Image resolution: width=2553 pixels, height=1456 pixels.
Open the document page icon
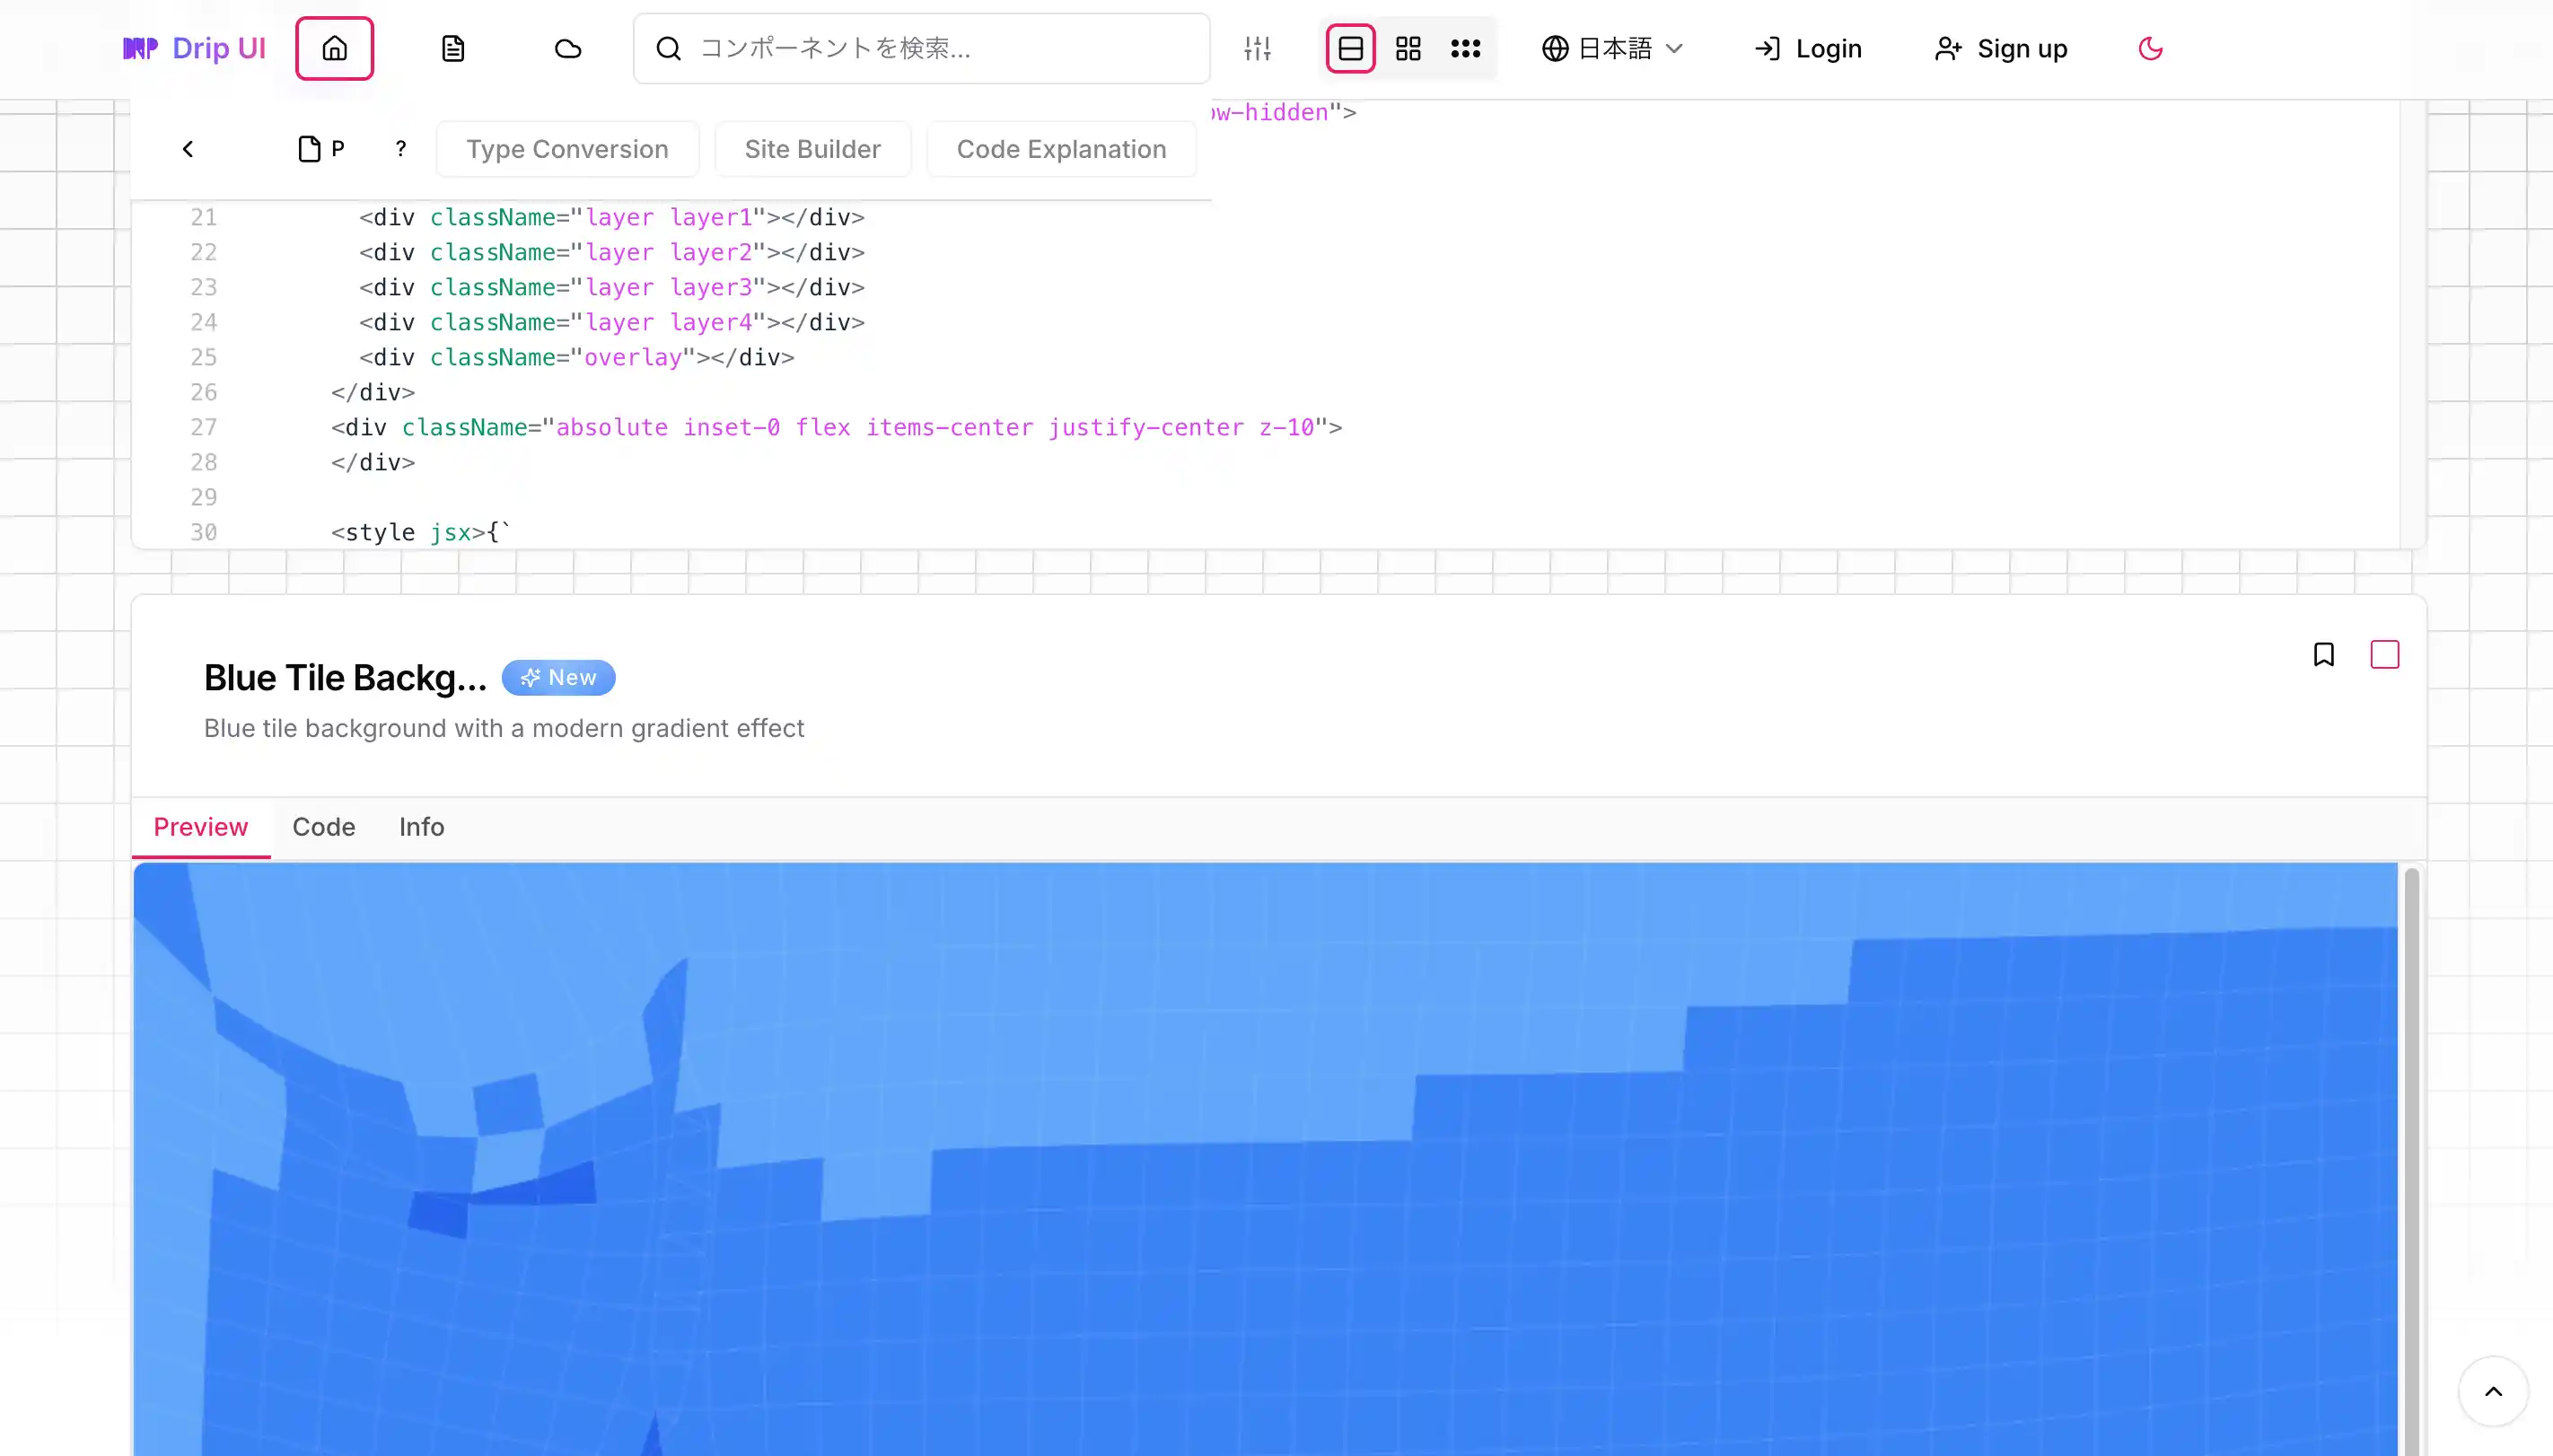point(453,48)
